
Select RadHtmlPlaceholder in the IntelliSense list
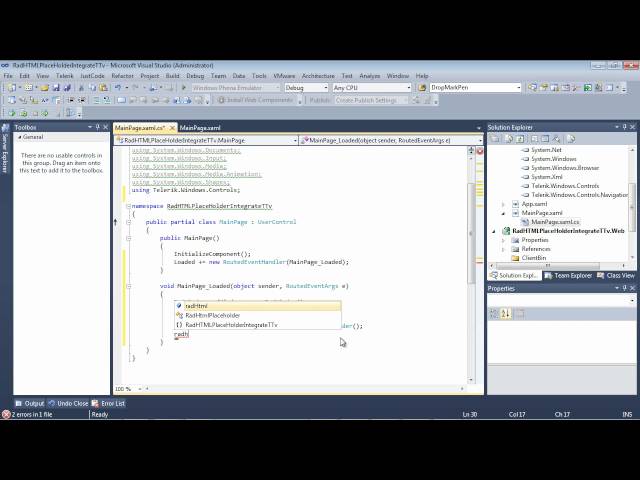pyautogui.click(x=258, y=316)
